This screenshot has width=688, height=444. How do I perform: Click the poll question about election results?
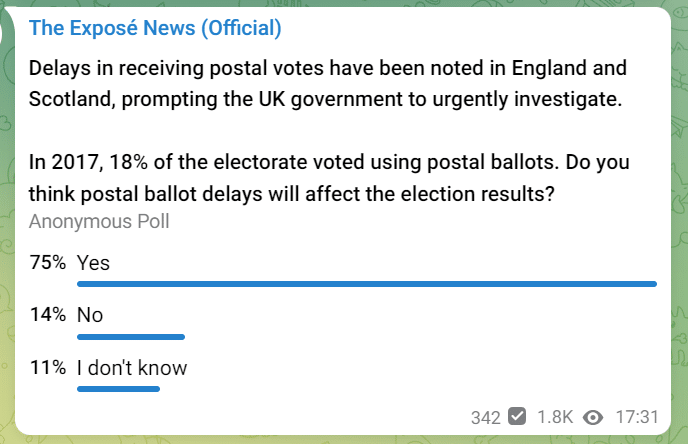click(329, 178)
